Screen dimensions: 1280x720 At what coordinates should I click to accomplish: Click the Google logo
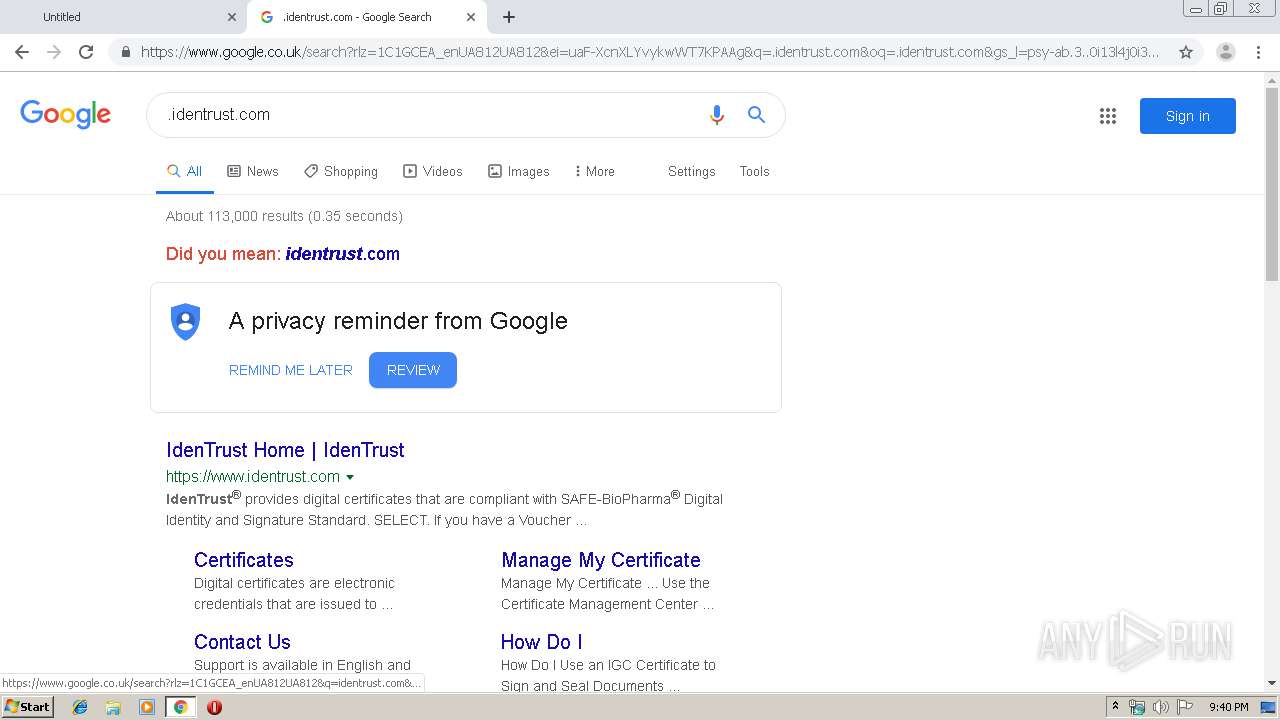point(65,114)
